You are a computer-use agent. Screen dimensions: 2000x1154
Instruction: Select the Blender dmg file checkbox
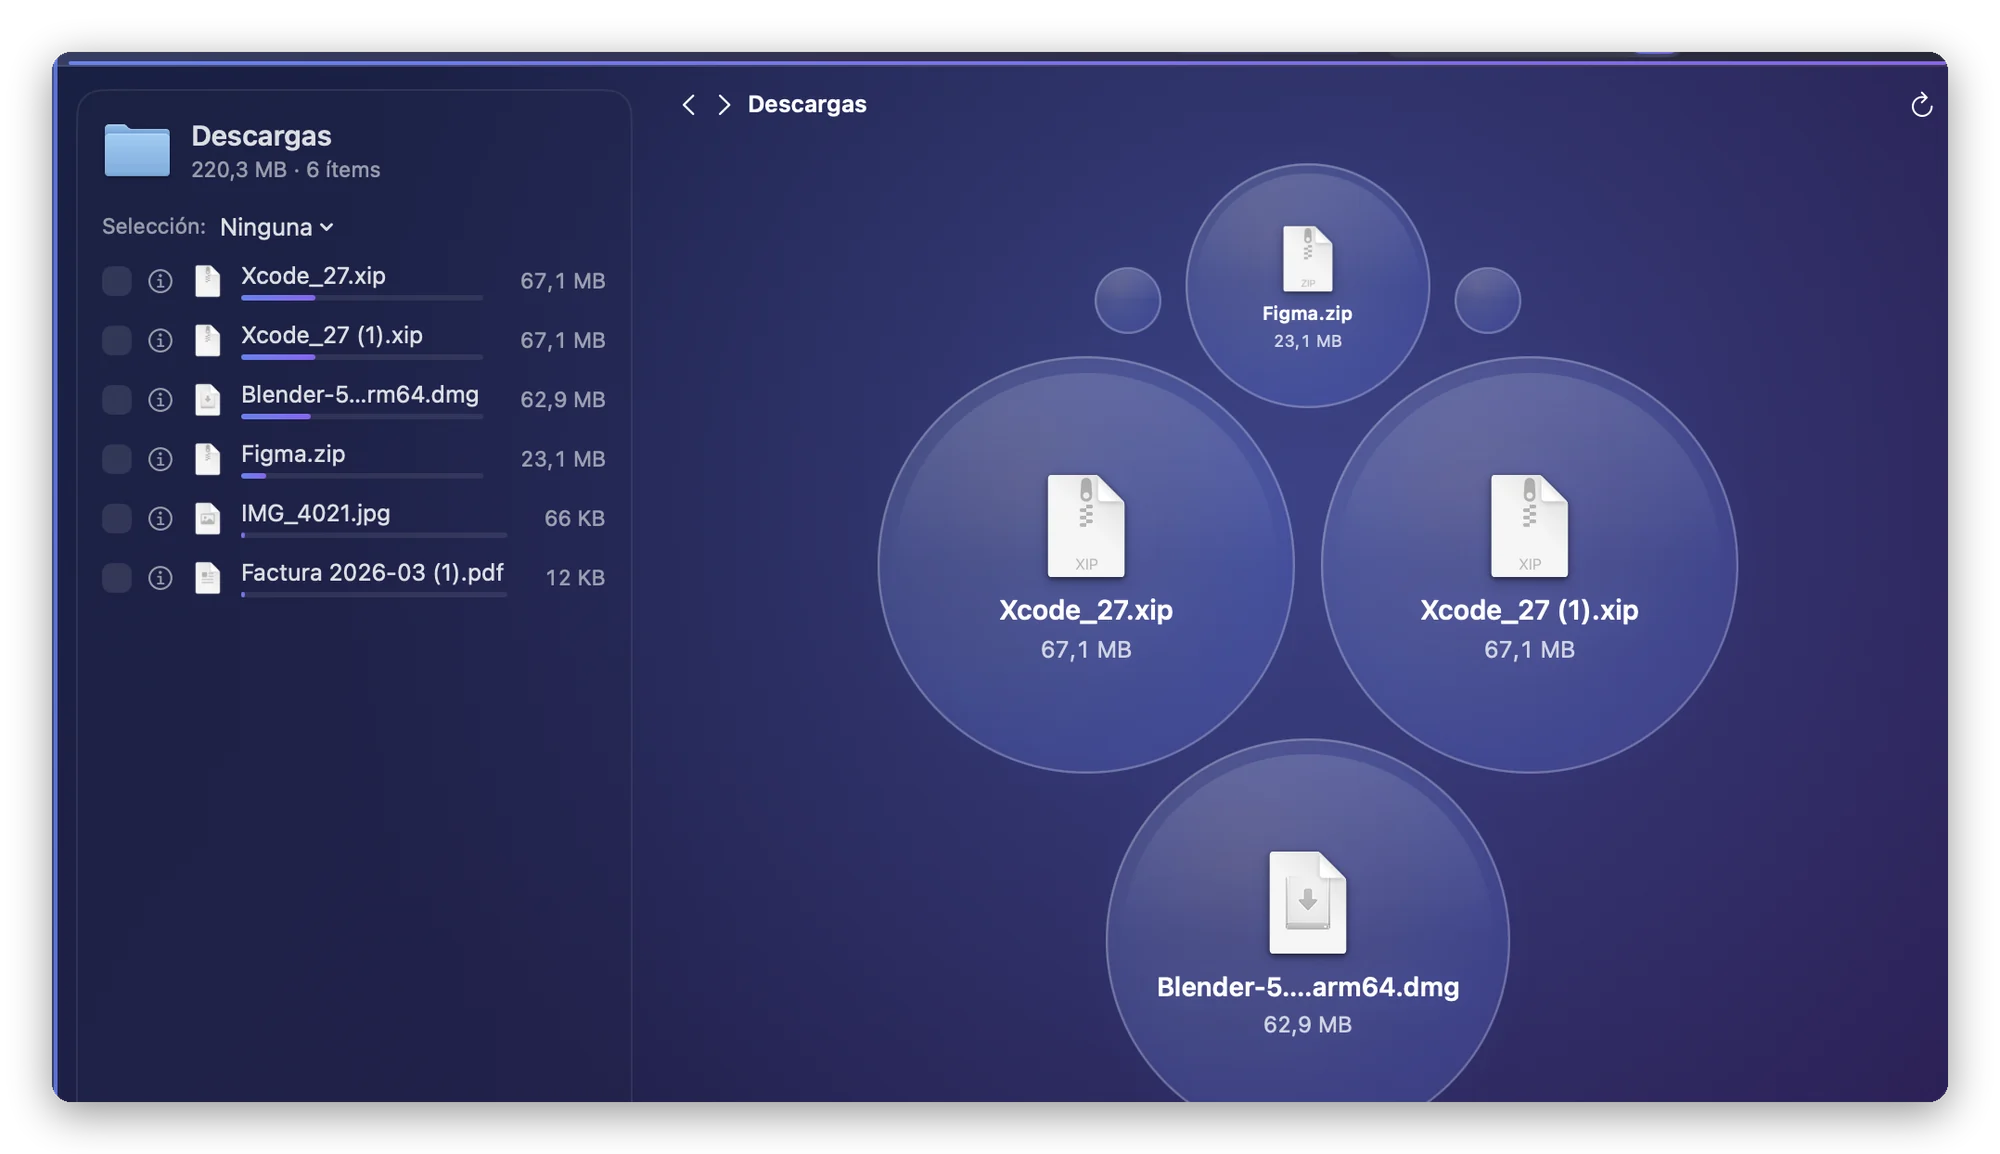coord(117,400)
